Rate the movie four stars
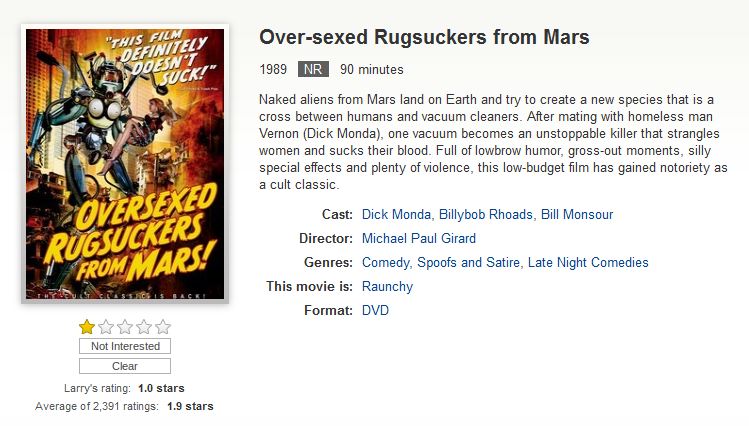Image resolution: width=749 pixels, height=426 pixels. pos(144,327)
